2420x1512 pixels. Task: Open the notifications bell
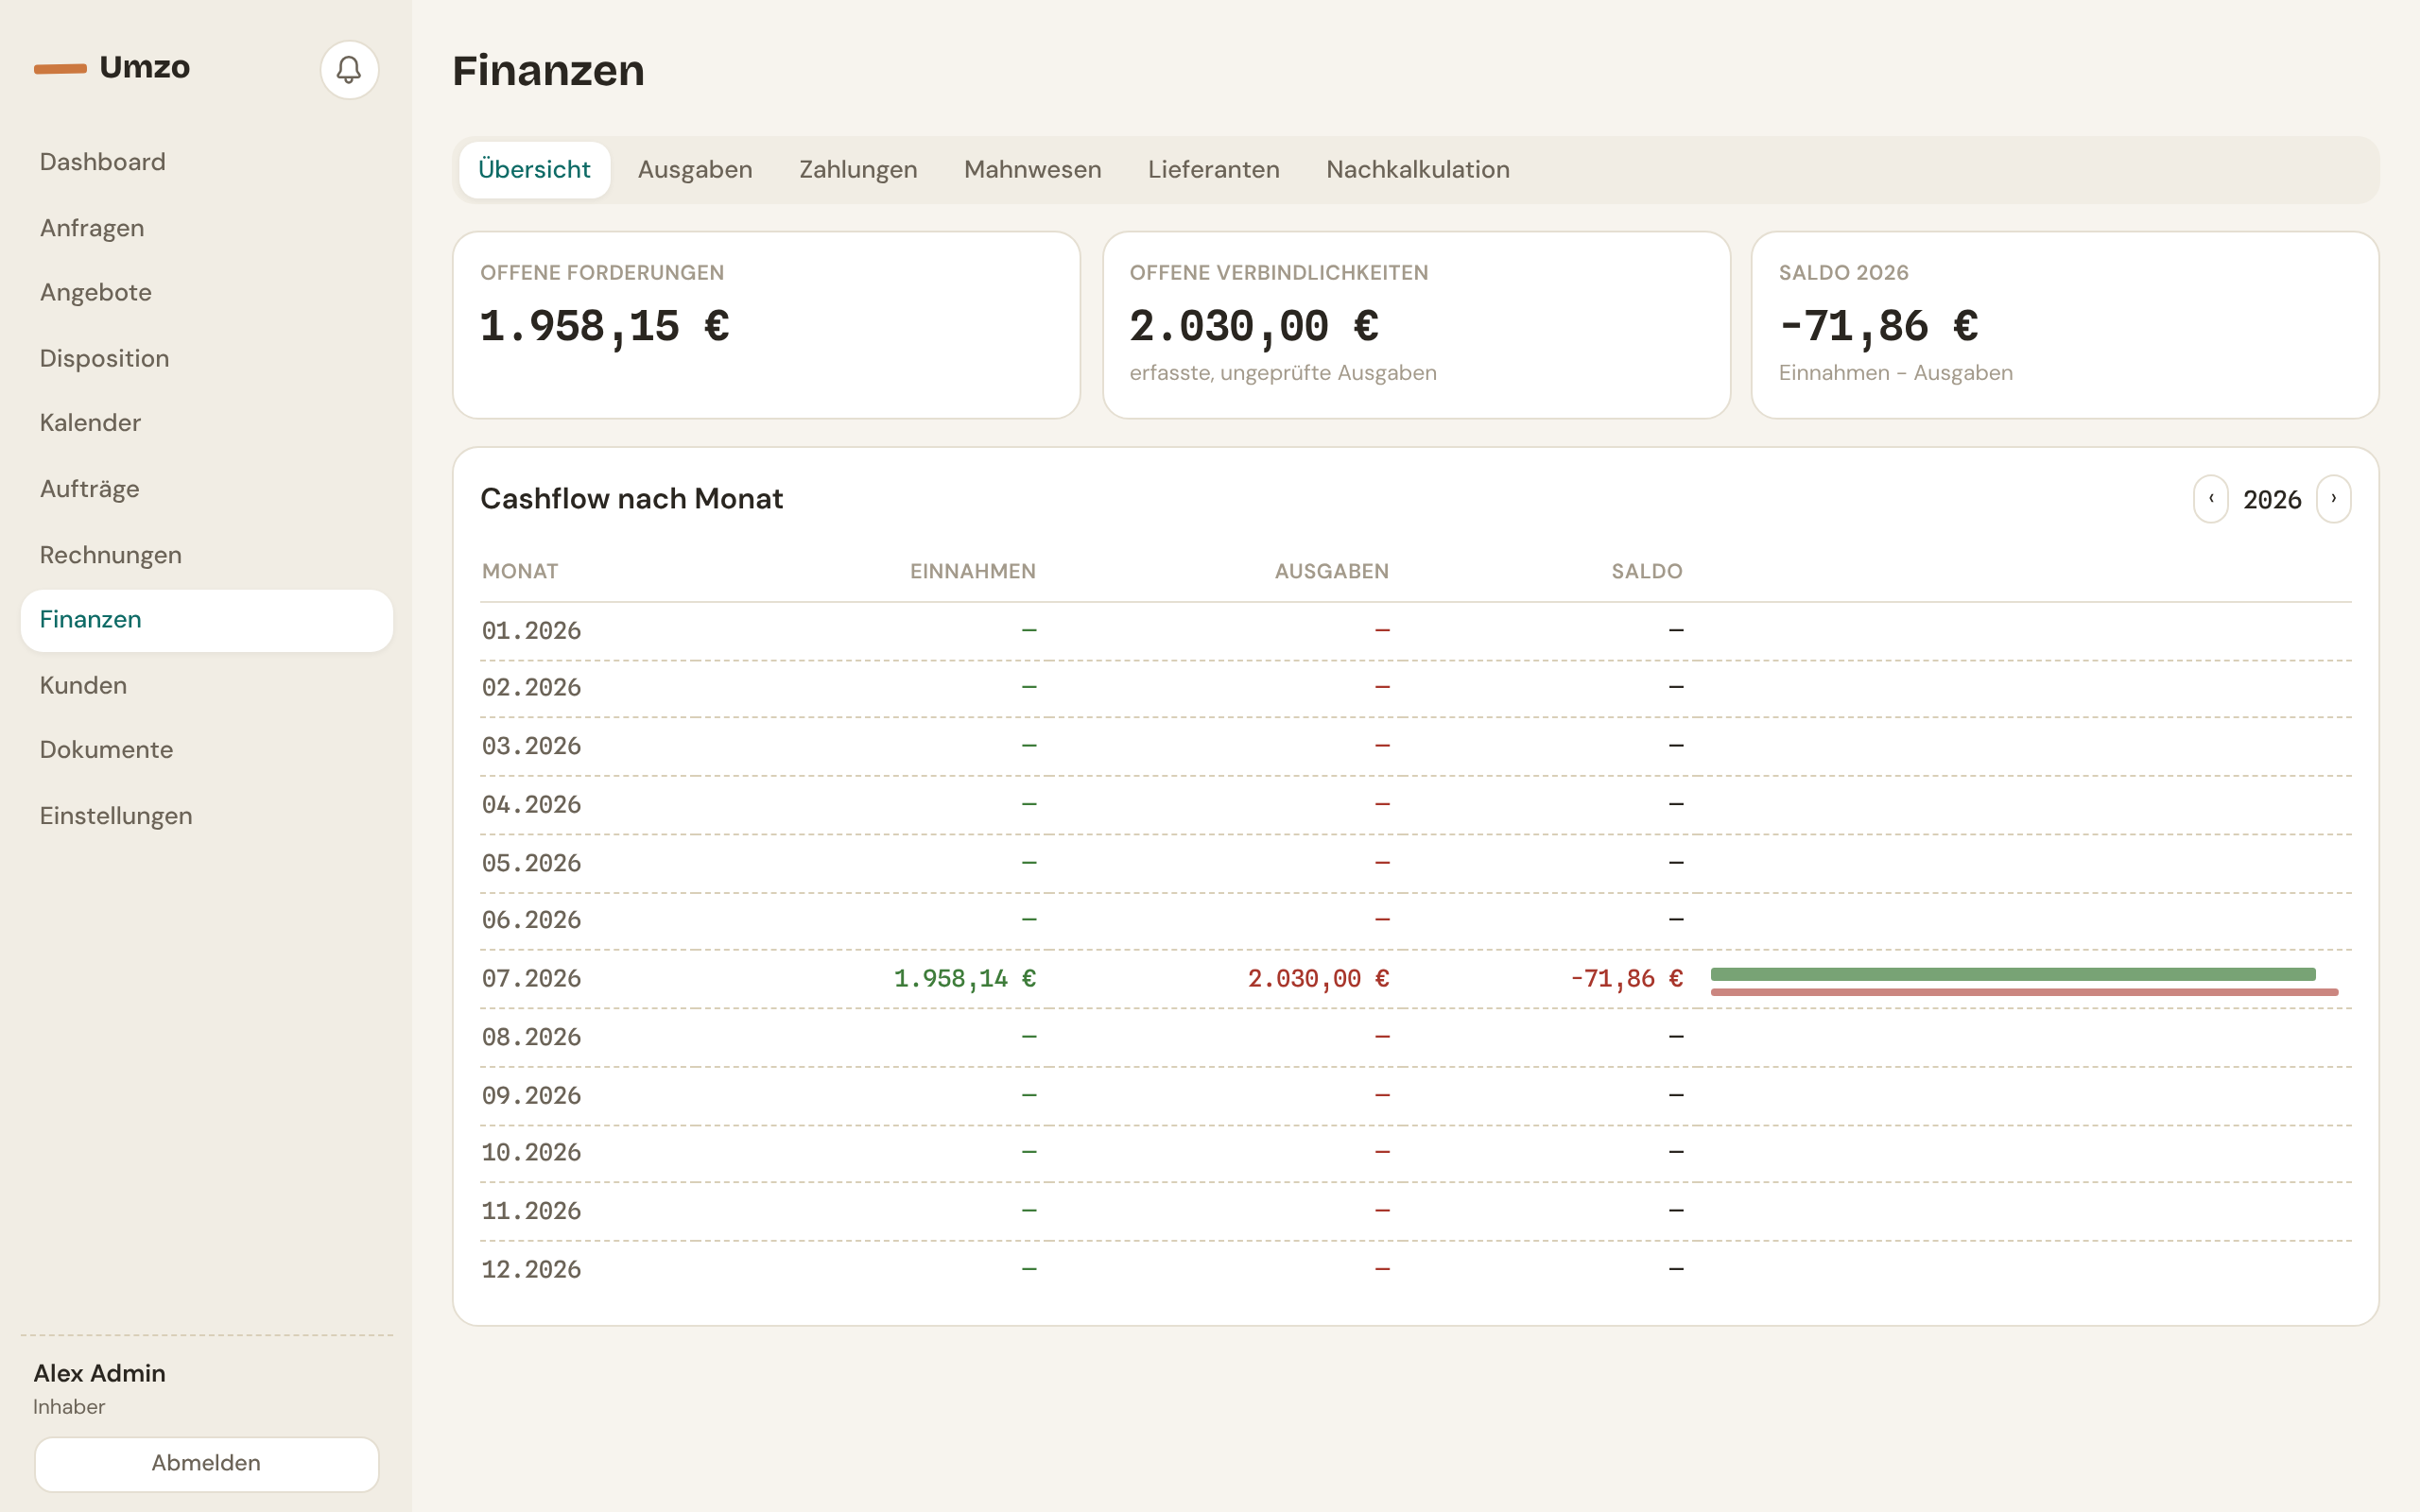point(349,69)
